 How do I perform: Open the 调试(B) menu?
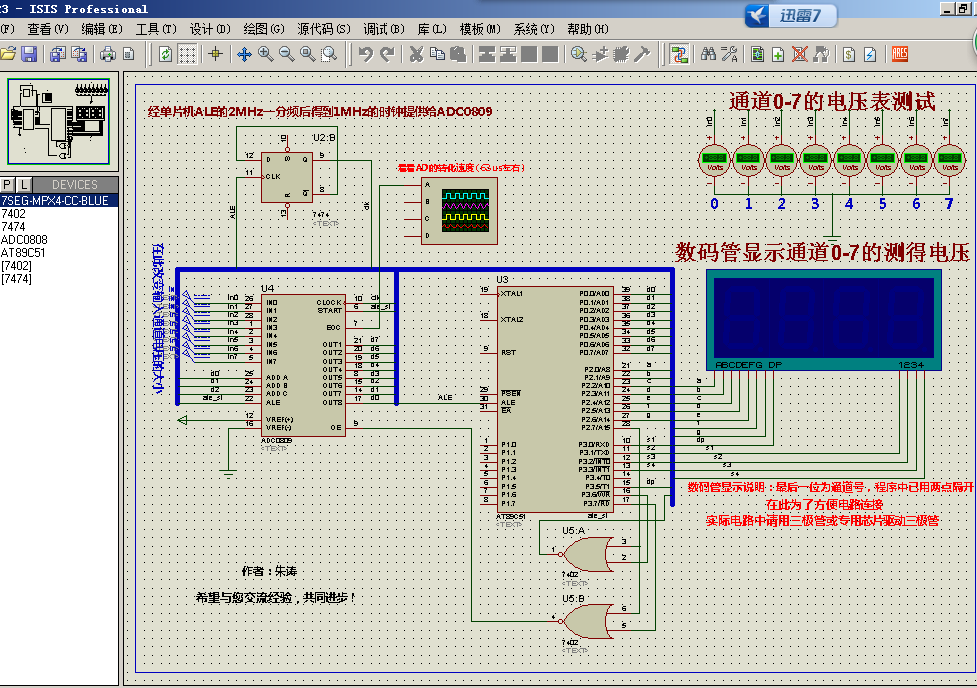pyautogui.click(x=384, y=29)
